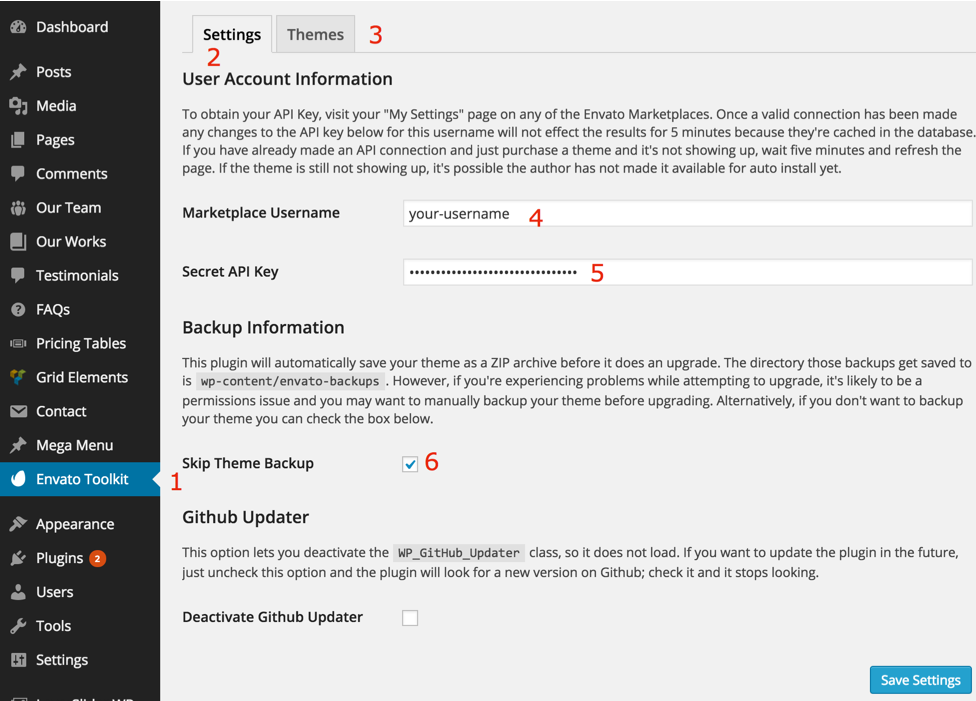Select Contact from the admin menu

80,411
